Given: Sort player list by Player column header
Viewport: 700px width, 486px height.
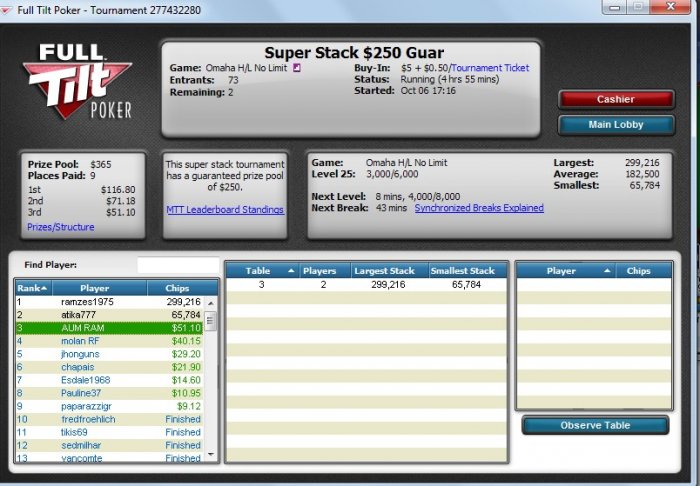Looking at the screenshot, I should (x=100, y=288).
